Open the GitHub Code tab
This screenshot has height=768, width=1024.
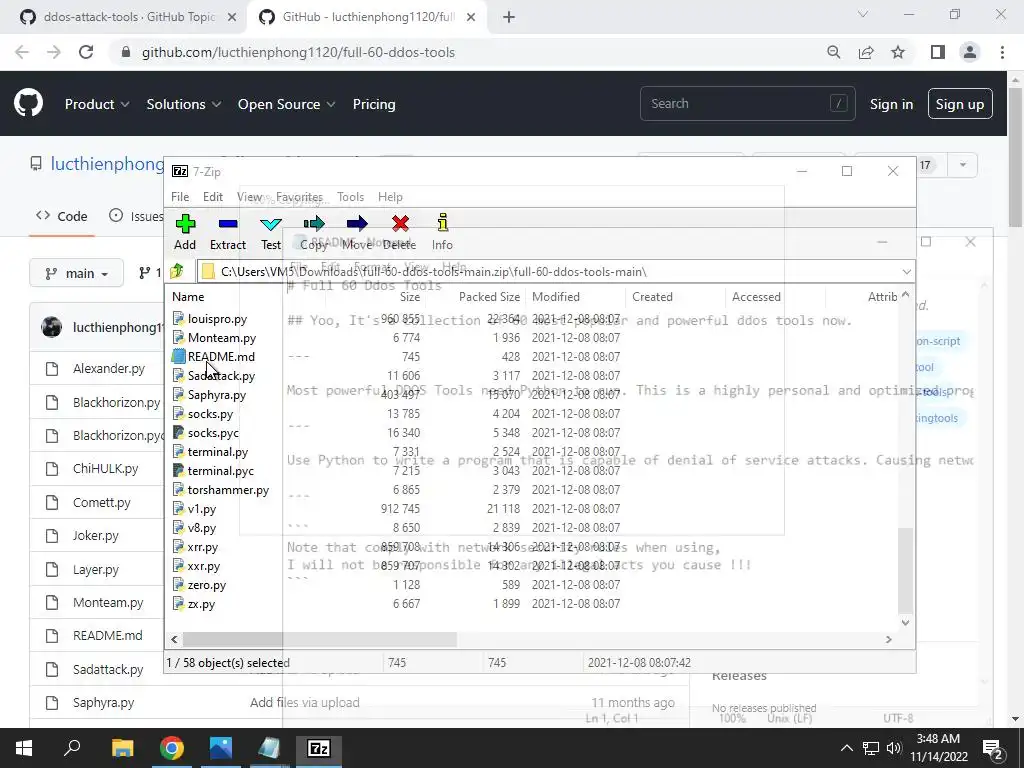(x=62, y=216)
